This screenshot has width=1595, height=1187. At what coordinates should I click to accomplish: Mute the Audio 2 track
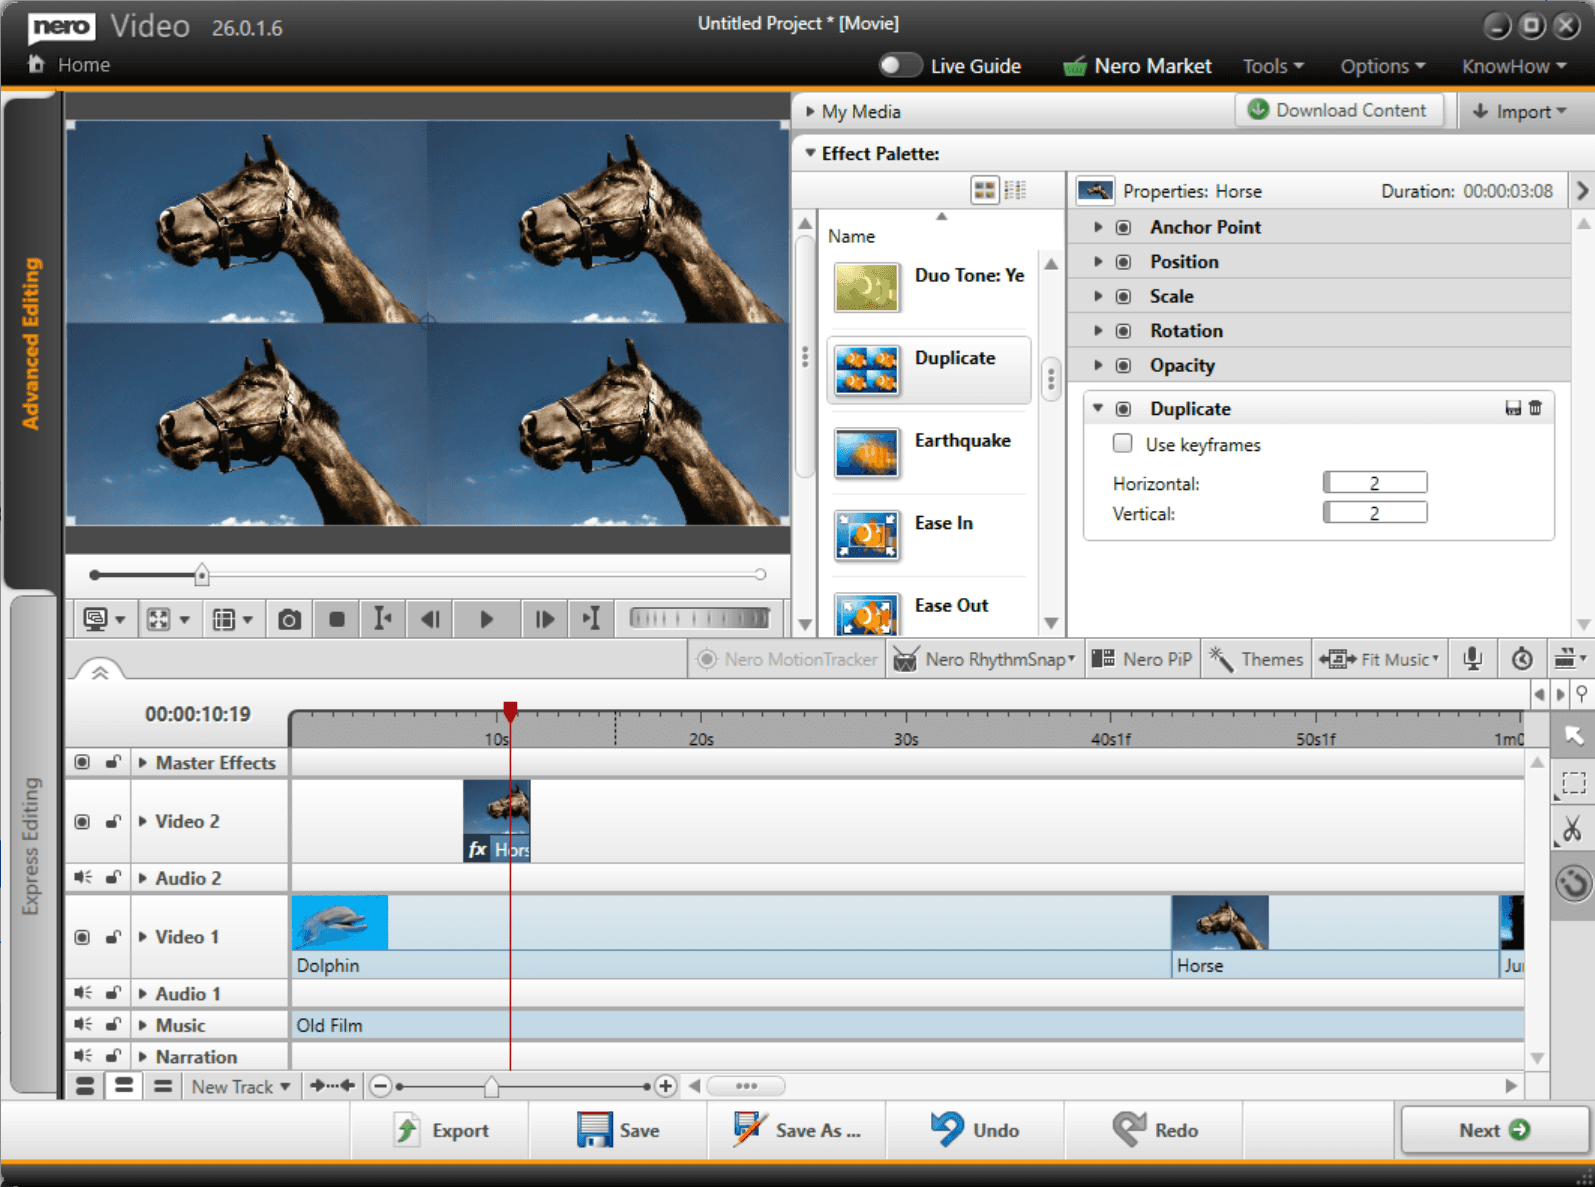coord(83,878)
